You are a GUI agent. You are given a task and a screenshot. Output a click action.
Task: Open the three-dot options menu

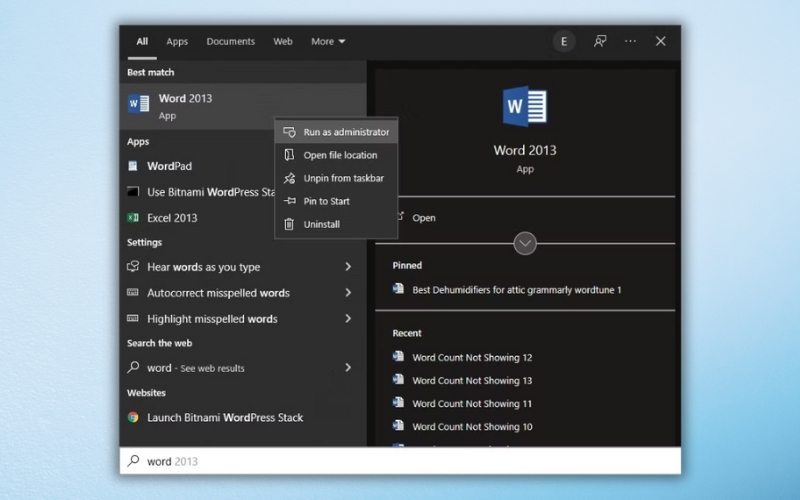630,41
